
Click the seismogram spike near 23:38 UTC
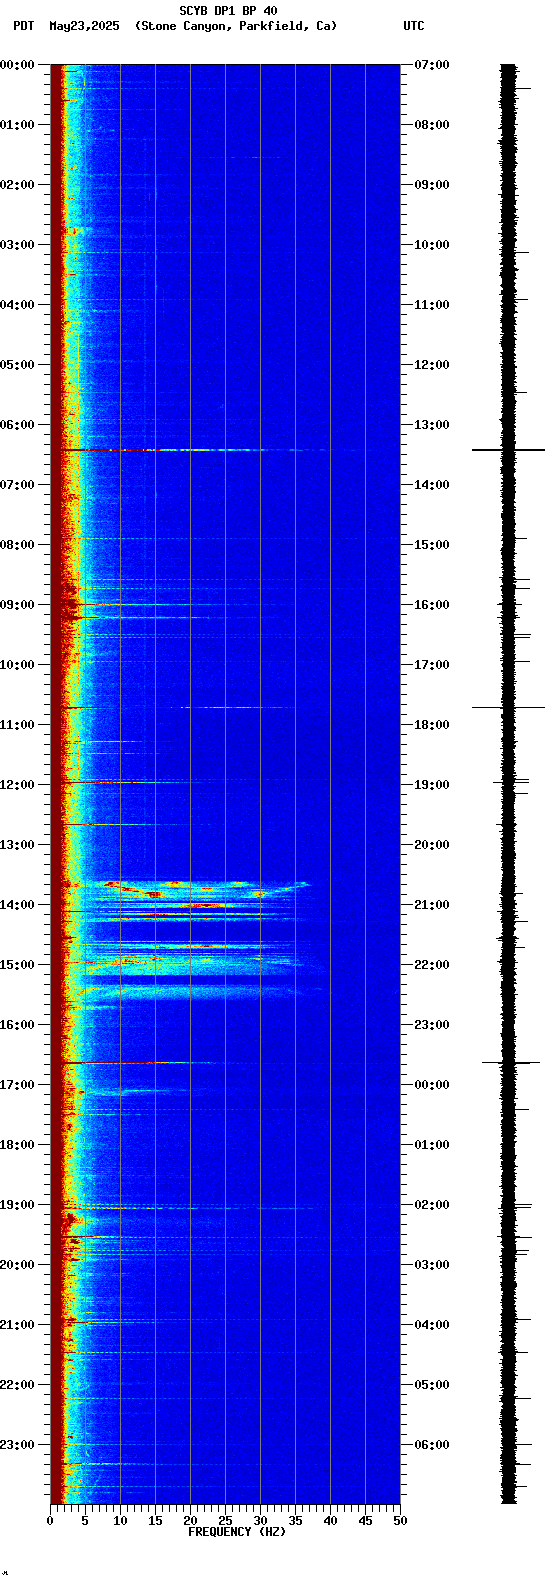click(510, 1062)
